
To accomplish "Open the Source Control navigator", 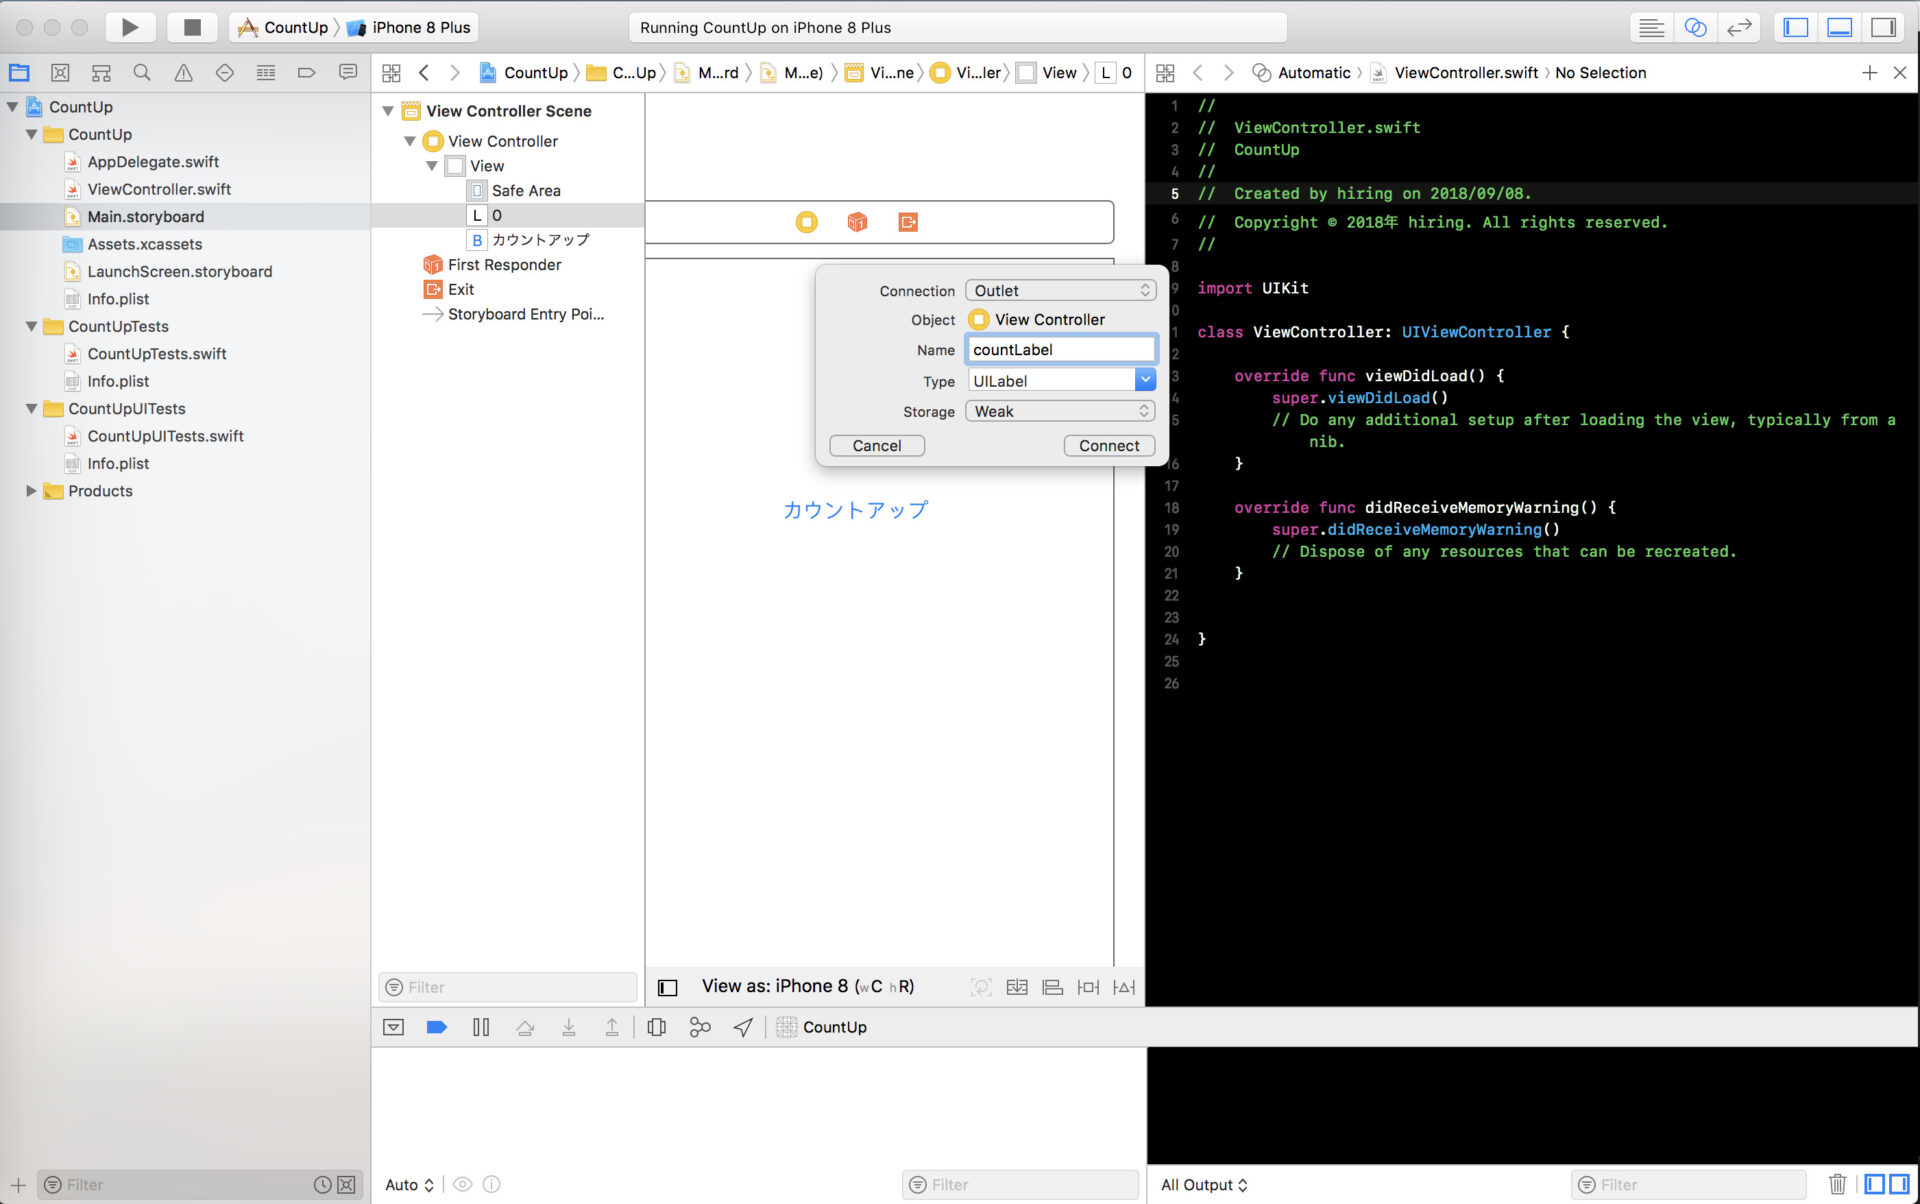I will coord(60,72).
